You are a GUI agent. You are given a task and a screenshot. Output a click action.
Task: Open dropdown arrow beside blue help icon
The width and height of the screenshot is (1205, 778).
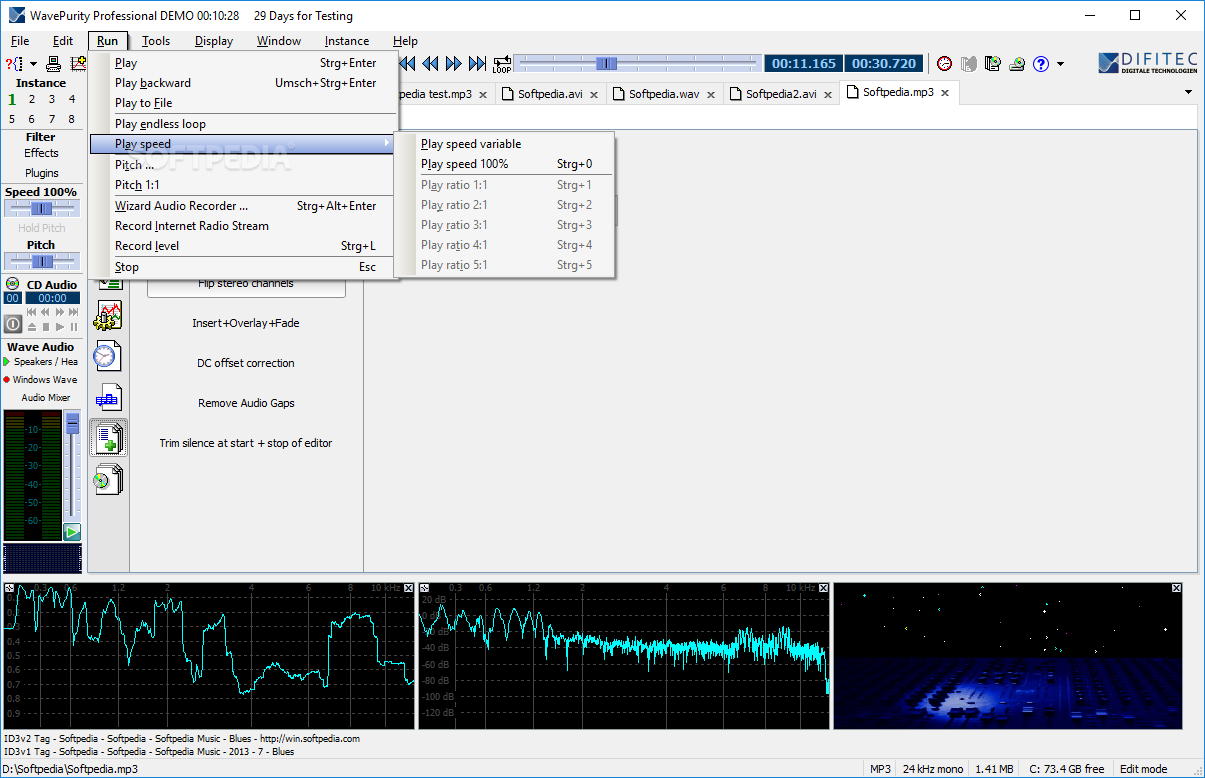click(x=1060, y=64)
